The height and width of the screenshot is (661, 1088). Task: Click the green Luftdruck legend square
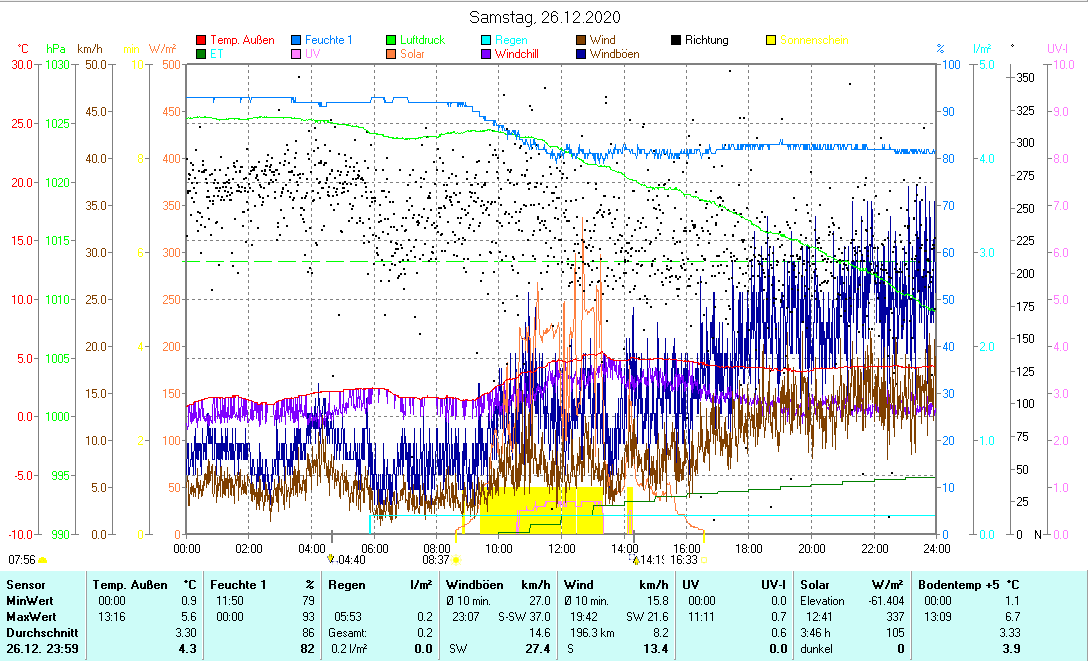391,40
